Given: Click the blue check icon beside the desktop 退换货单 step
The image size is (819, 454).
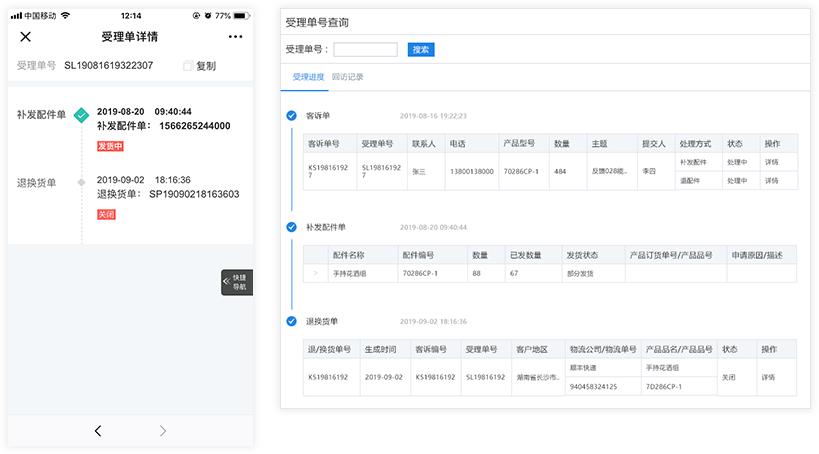Looking at the screenshot, I should [291, 321].
